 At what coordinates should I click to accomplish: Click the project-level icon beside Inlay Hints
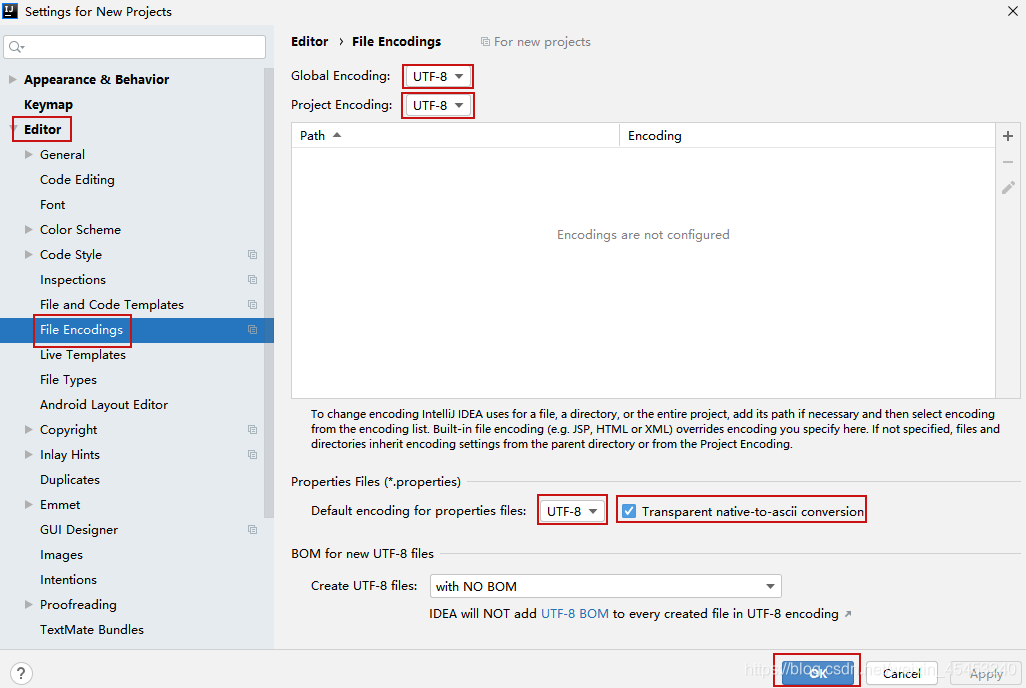(x=253, y=454)
